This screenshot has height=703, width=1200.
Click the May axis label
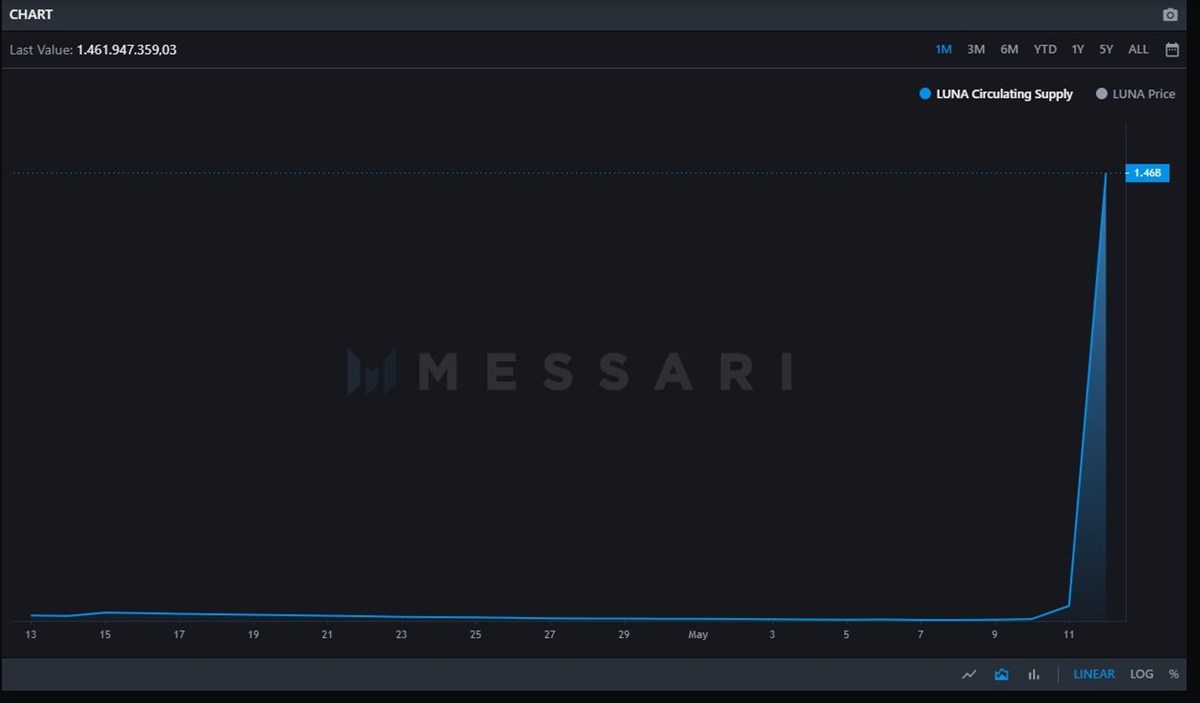698,635
